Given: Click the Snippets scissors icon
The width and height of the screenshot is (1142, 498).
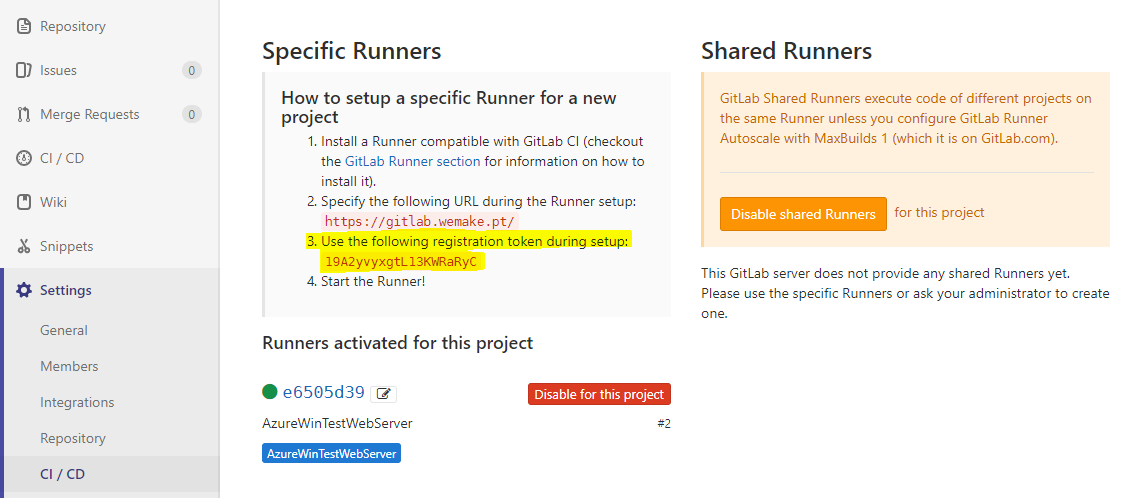Looking at the screenshot, I should coord(24,247).
